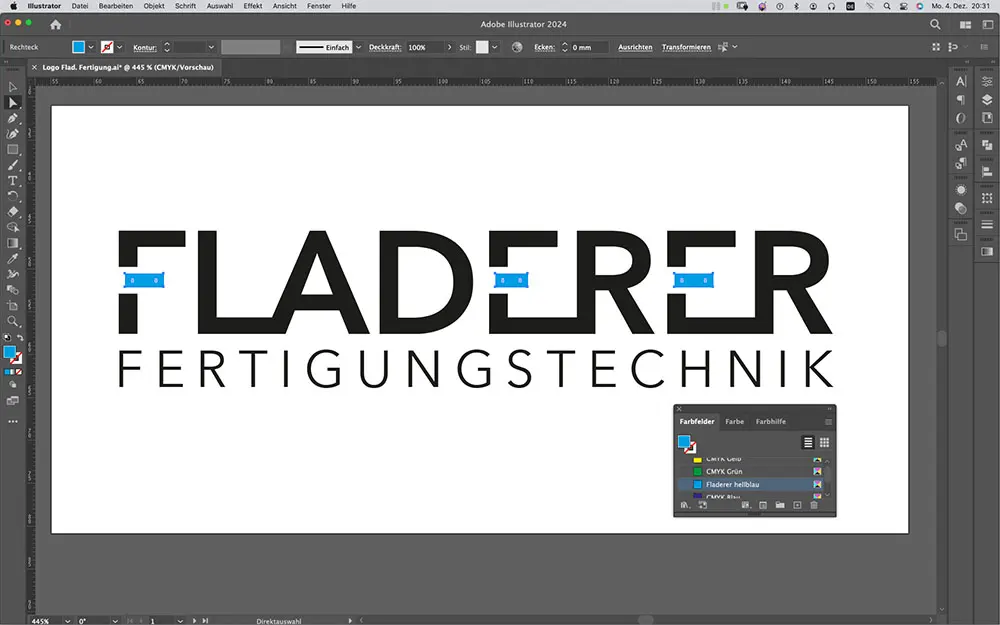Screen dimensions: 1000x625
Task: Change the screen mode button
Action: 13,401
